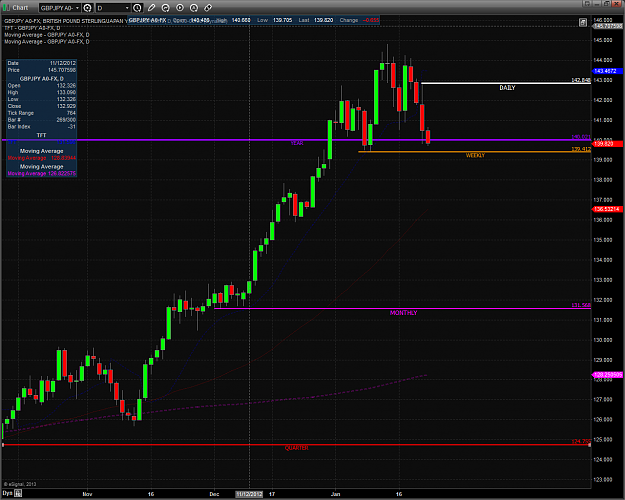Click the Bar Index row in data window
Image resolution: width=625 pixels, height=500 pixels.
pos(41,126)
